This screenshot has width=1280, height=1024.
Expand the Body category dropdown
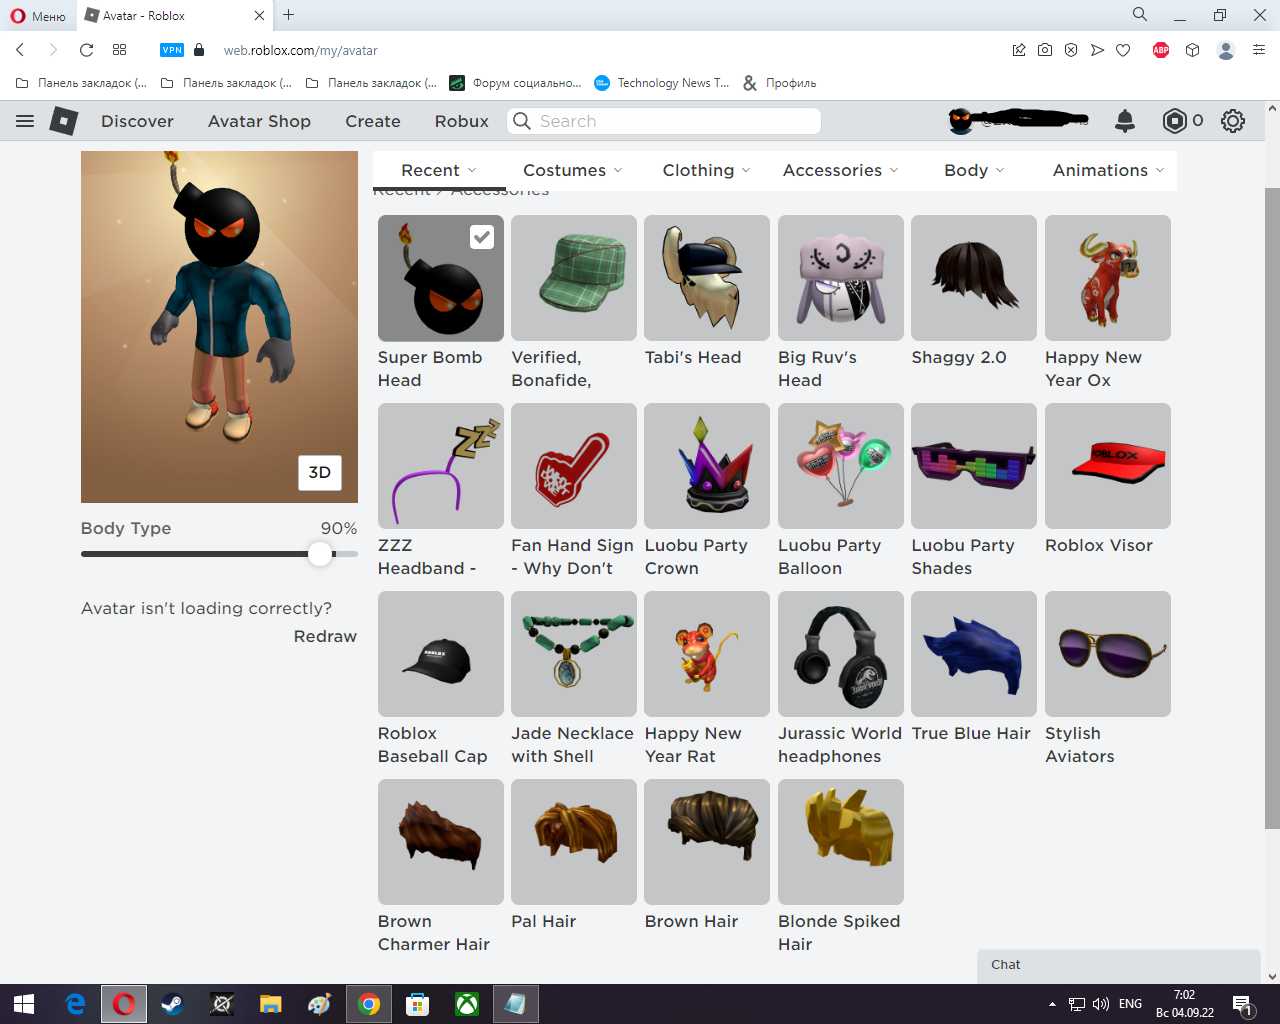(x=974, y=170)
